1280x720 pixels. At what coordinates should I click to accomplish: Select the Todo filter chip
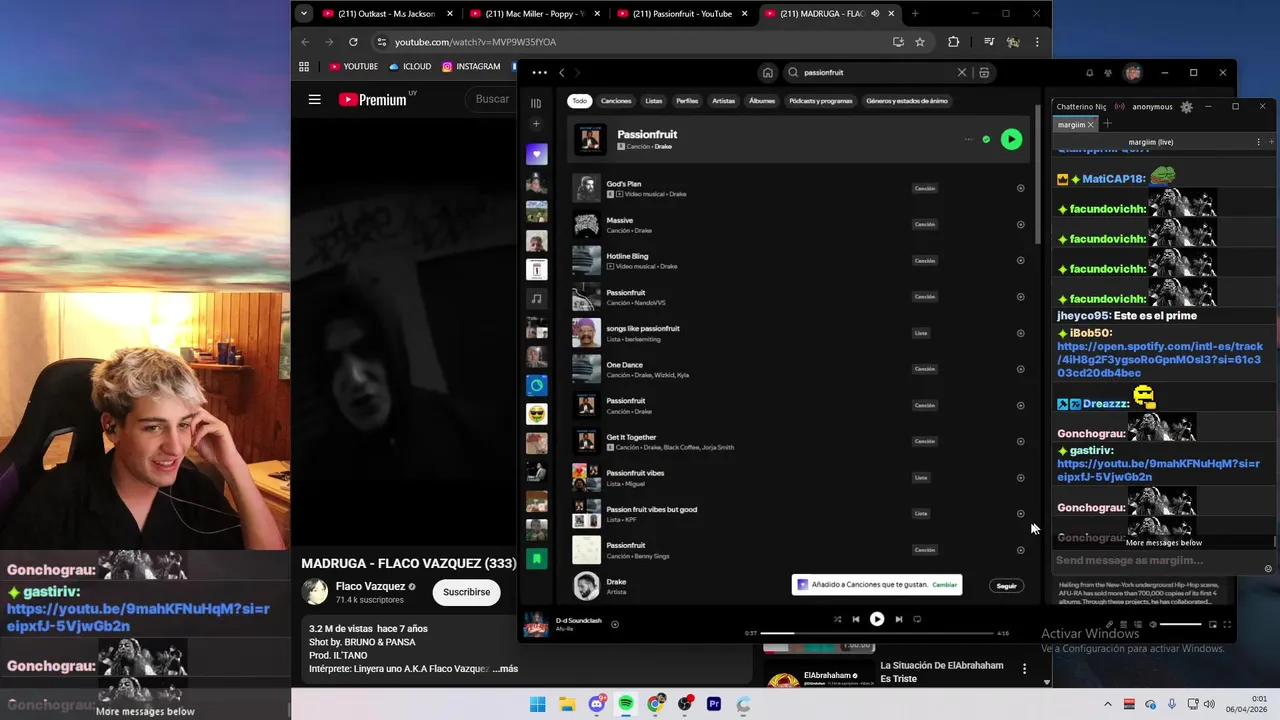(x=579, y=101)
